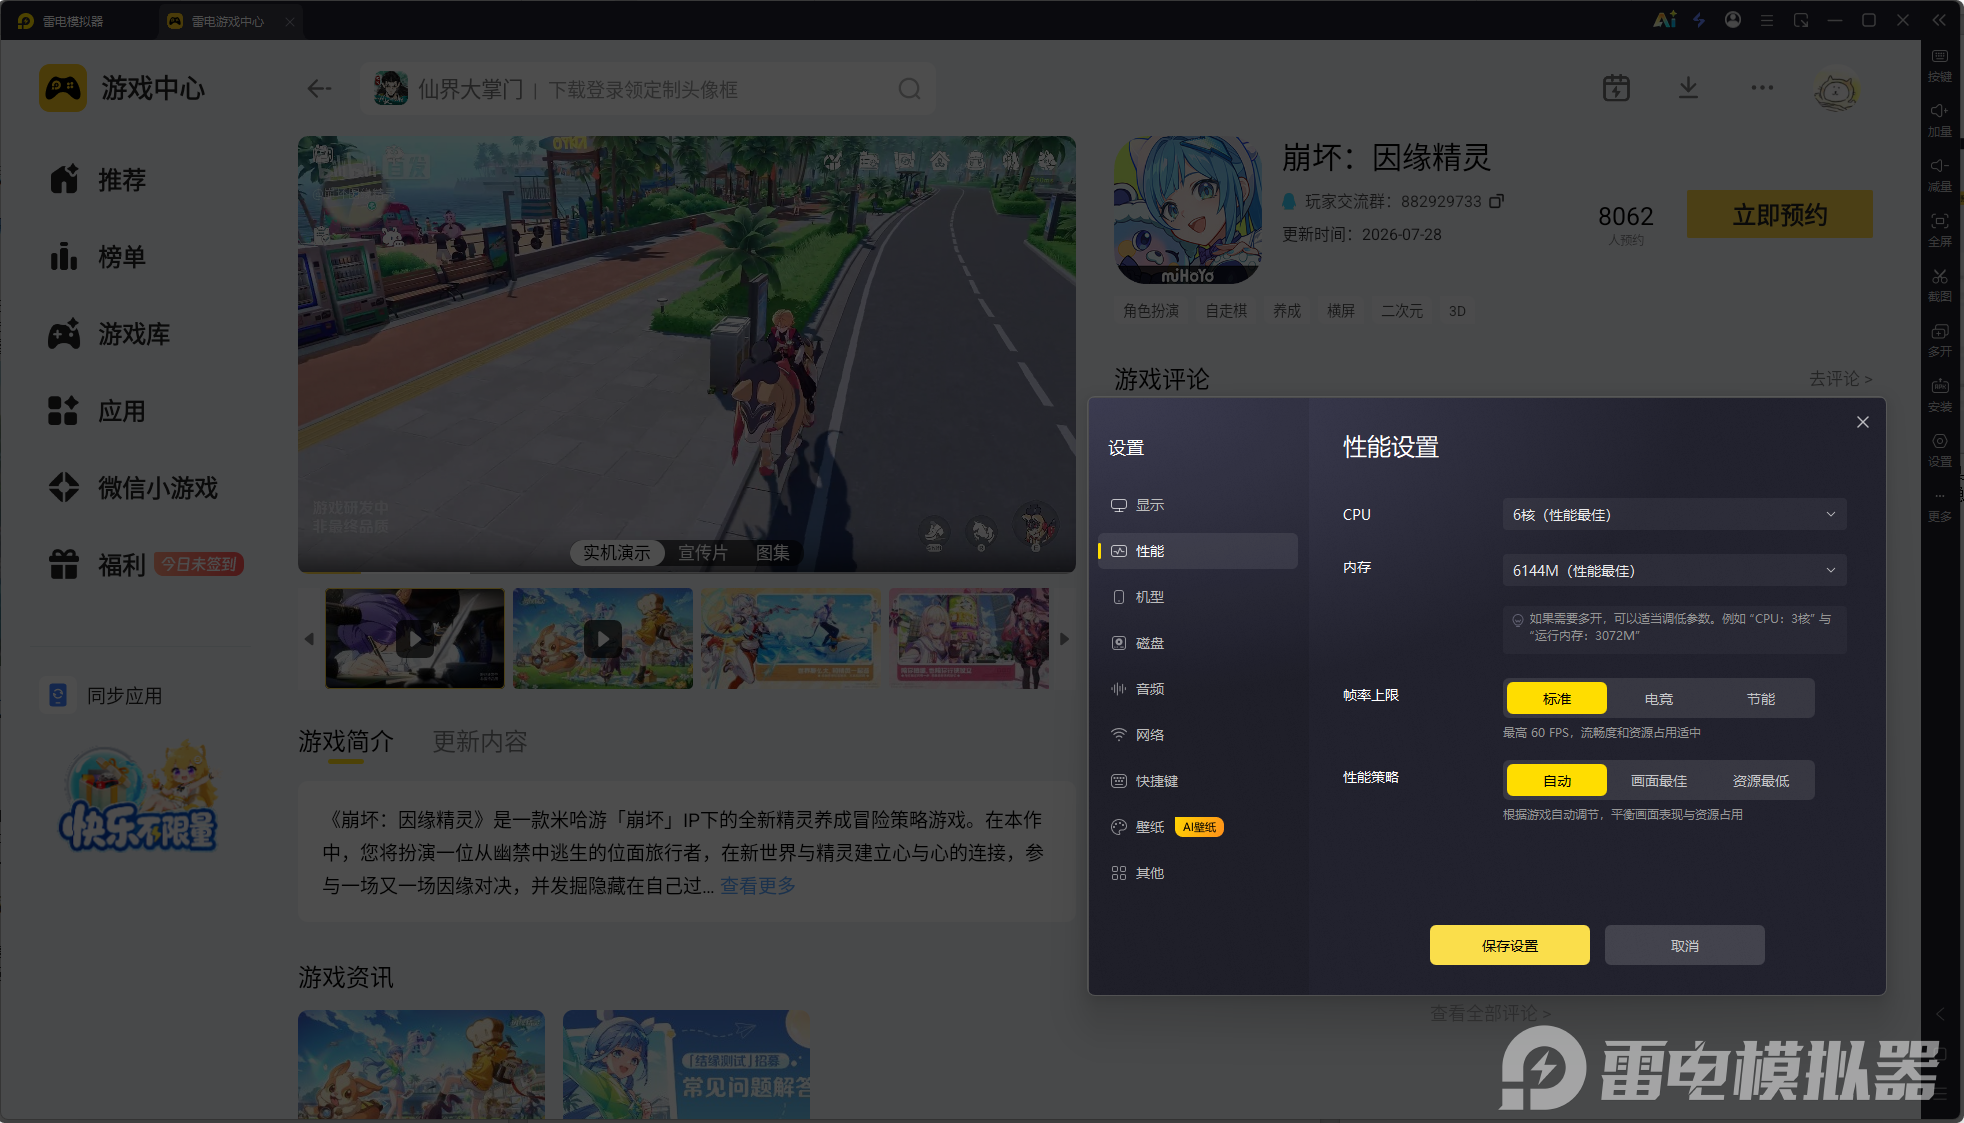Open the 内存 memory dropdown
1964x1123 pixels.
(x=1674, y=570)
